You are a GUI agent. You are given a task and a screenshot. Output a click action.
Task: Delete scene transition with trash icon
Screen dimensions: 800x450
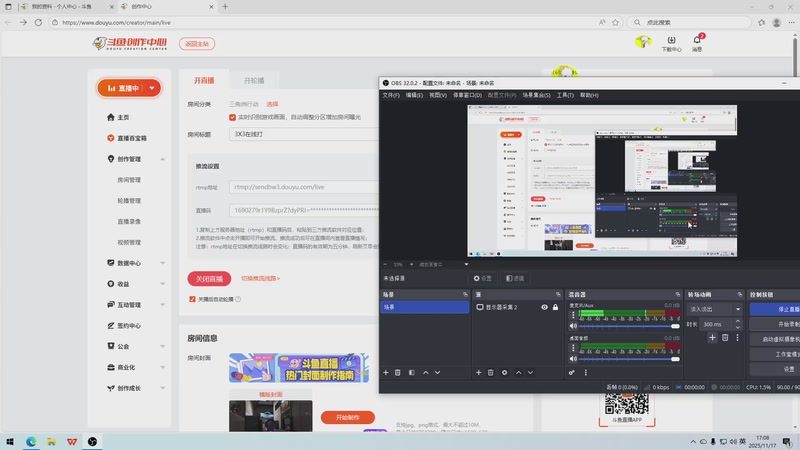coord(725,337)
